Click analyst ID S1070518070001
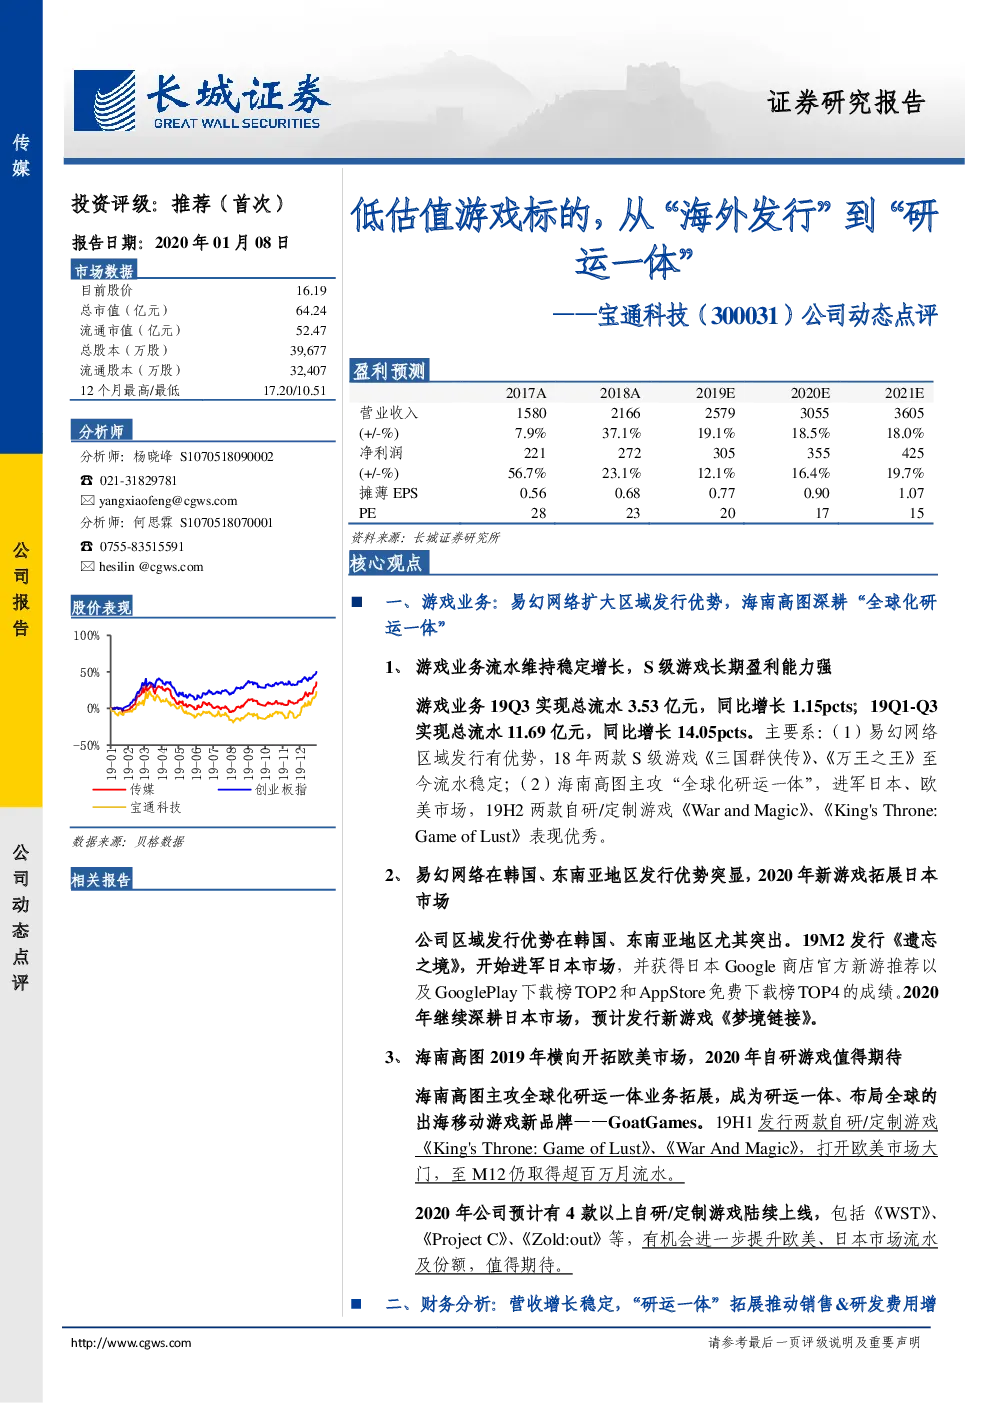The height and width of the screenshot is (1403, 992). [x=227, y=523]
